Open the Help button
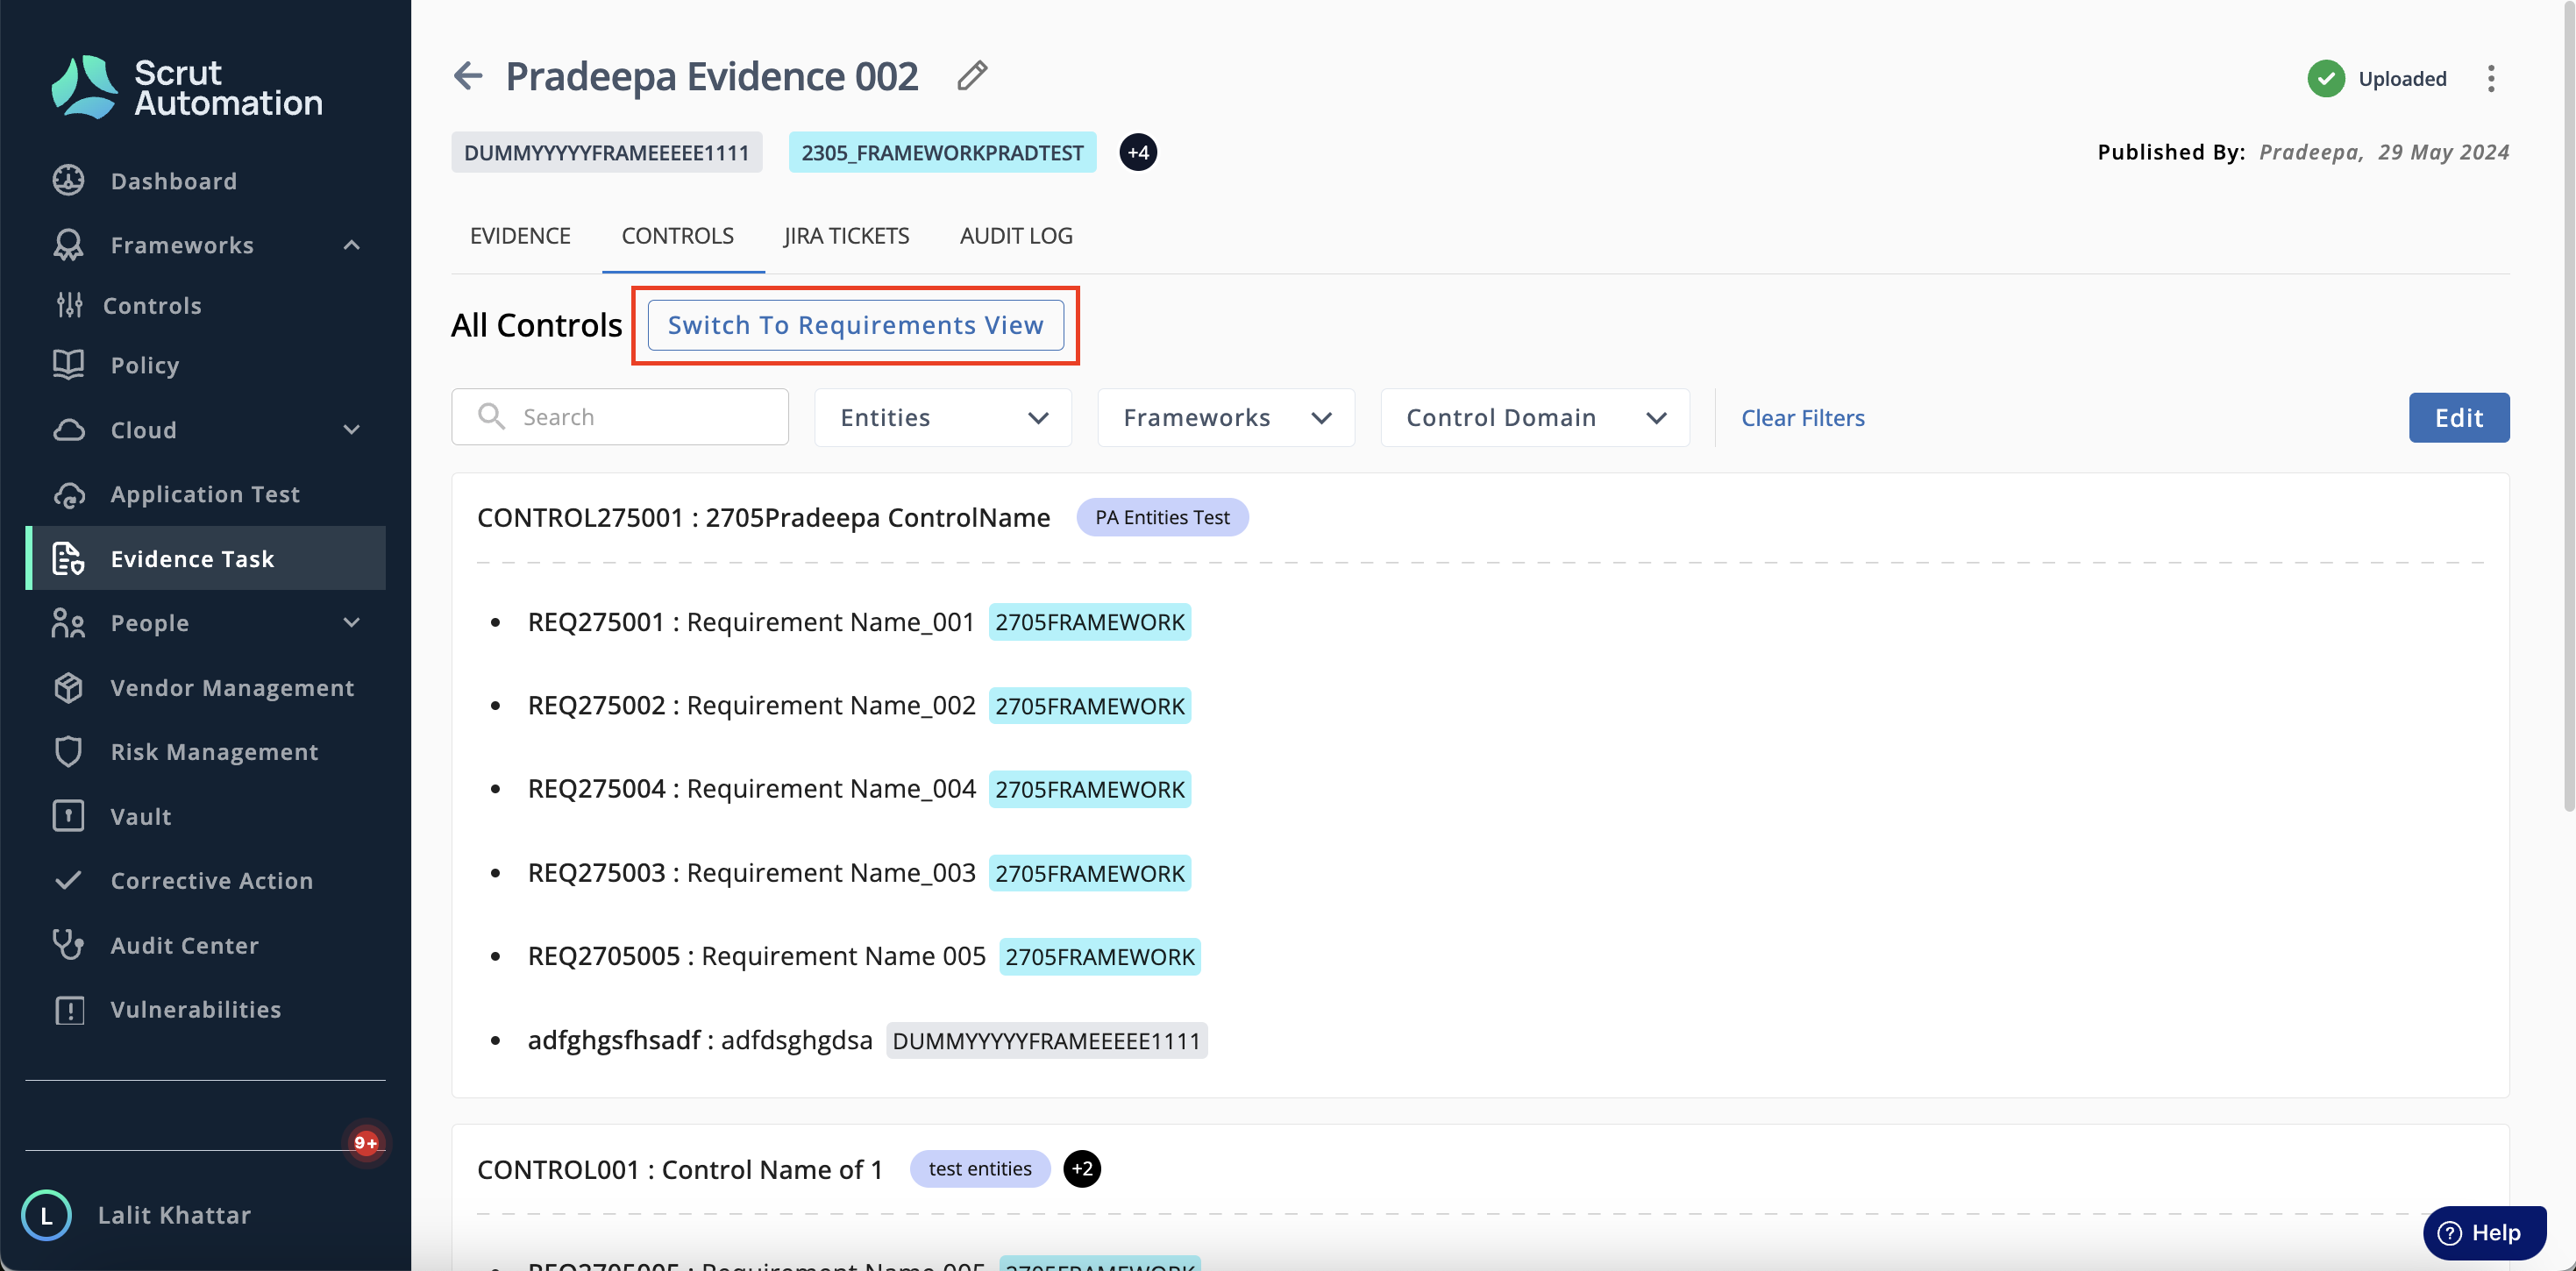 2484,1232
